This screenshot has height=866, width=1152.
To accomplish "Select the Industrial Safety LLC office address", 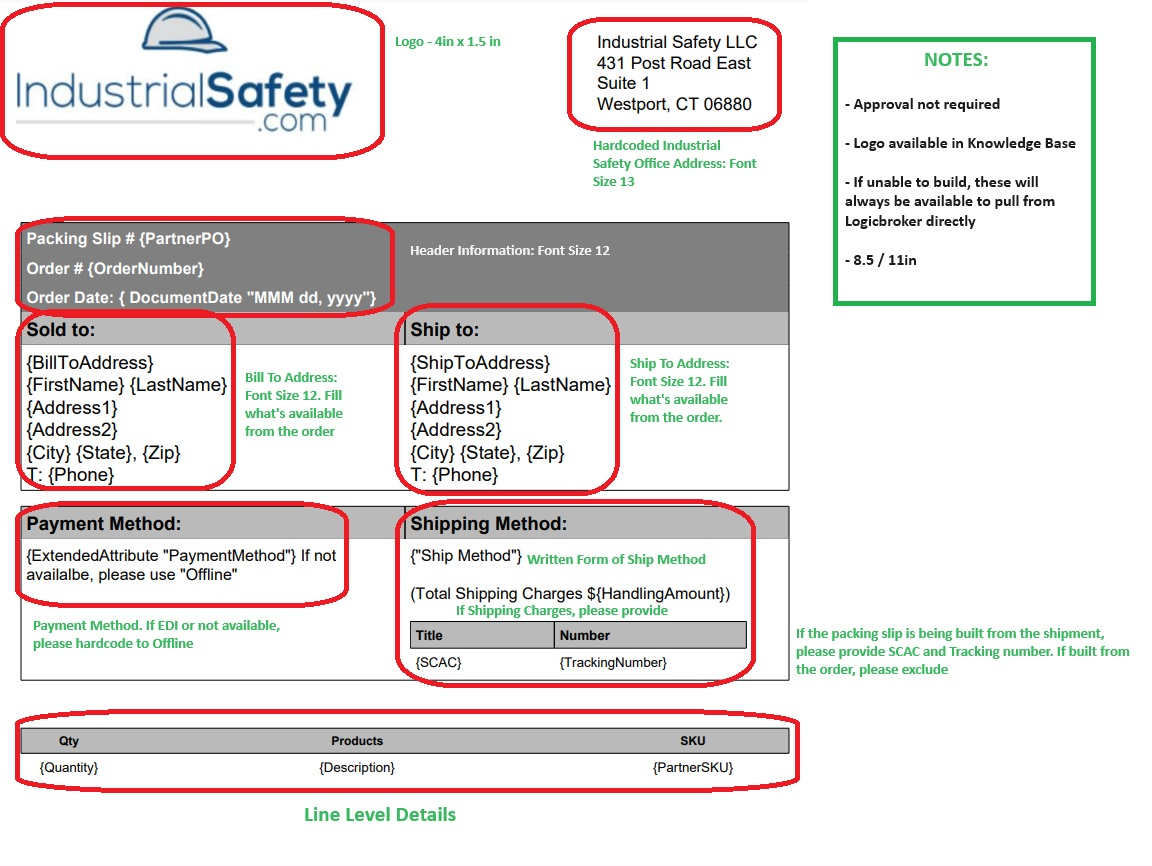I will (x=675, y=73).
